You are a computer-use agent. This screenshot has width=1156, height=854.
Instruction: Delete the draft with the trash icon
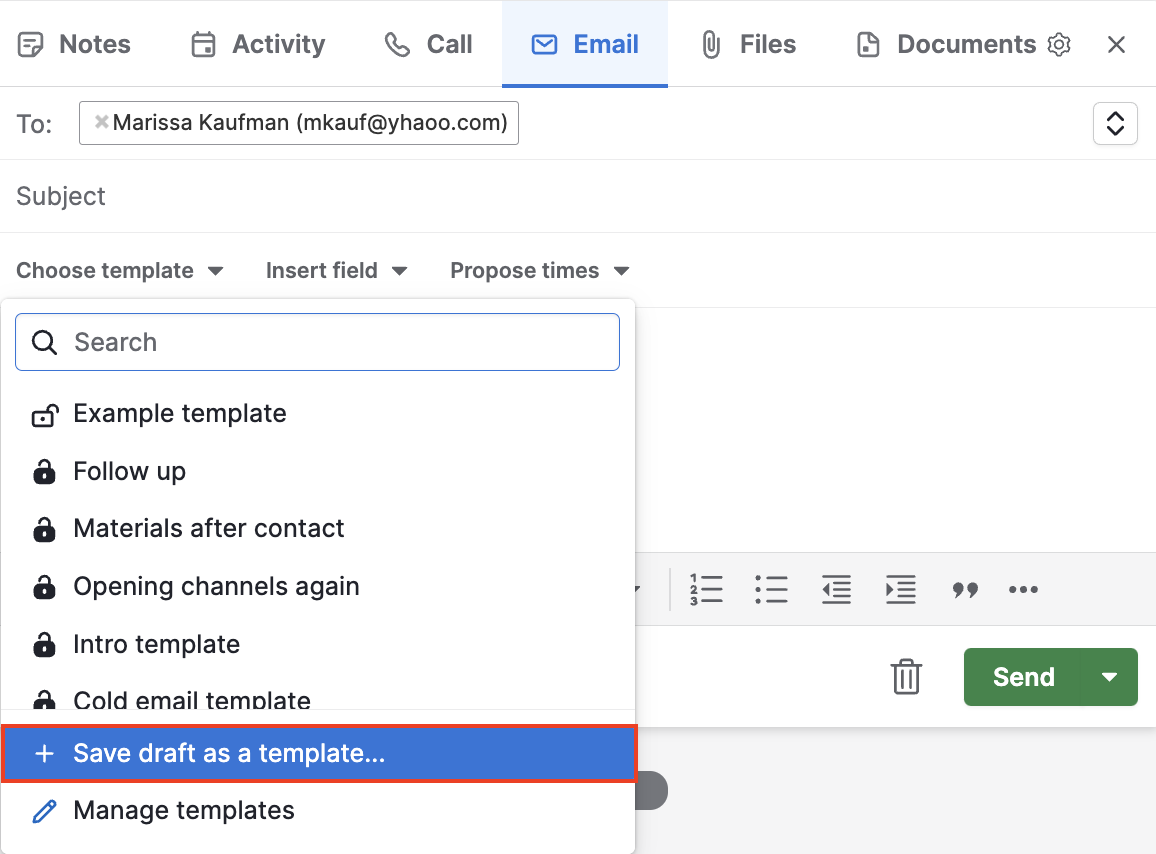click(x=906, y=677)
